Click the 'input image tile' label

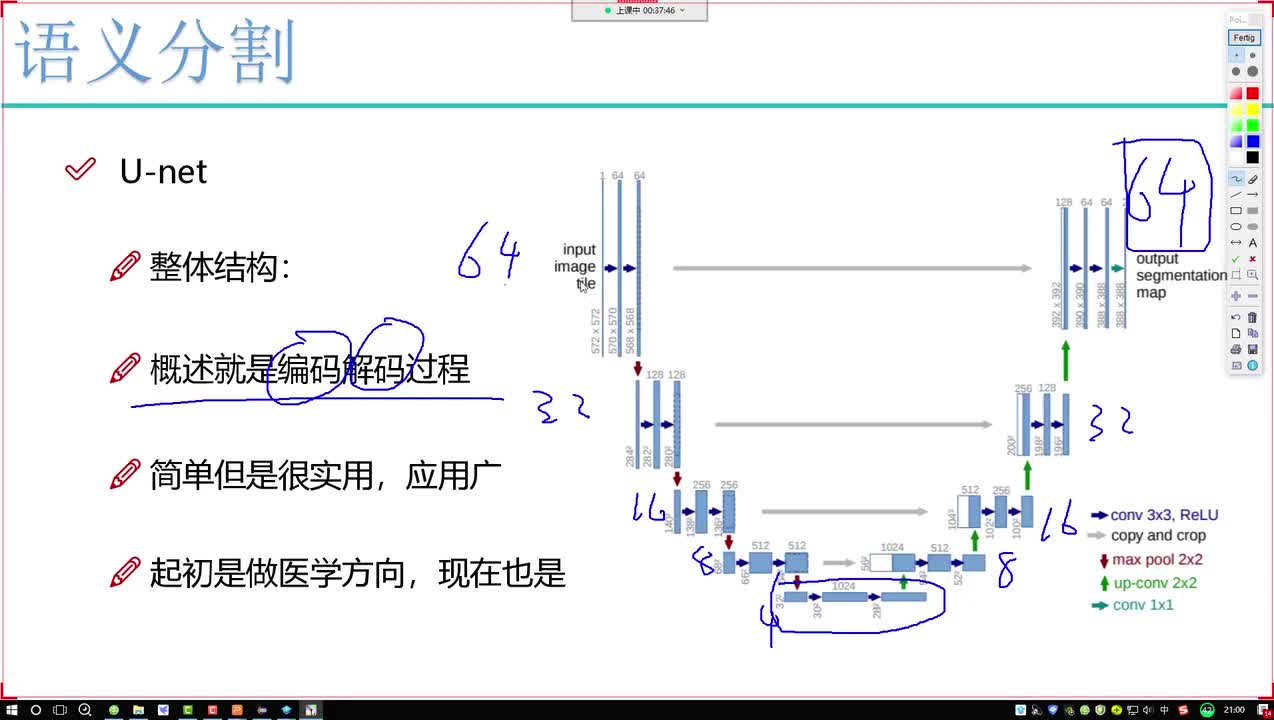[575, 267]
